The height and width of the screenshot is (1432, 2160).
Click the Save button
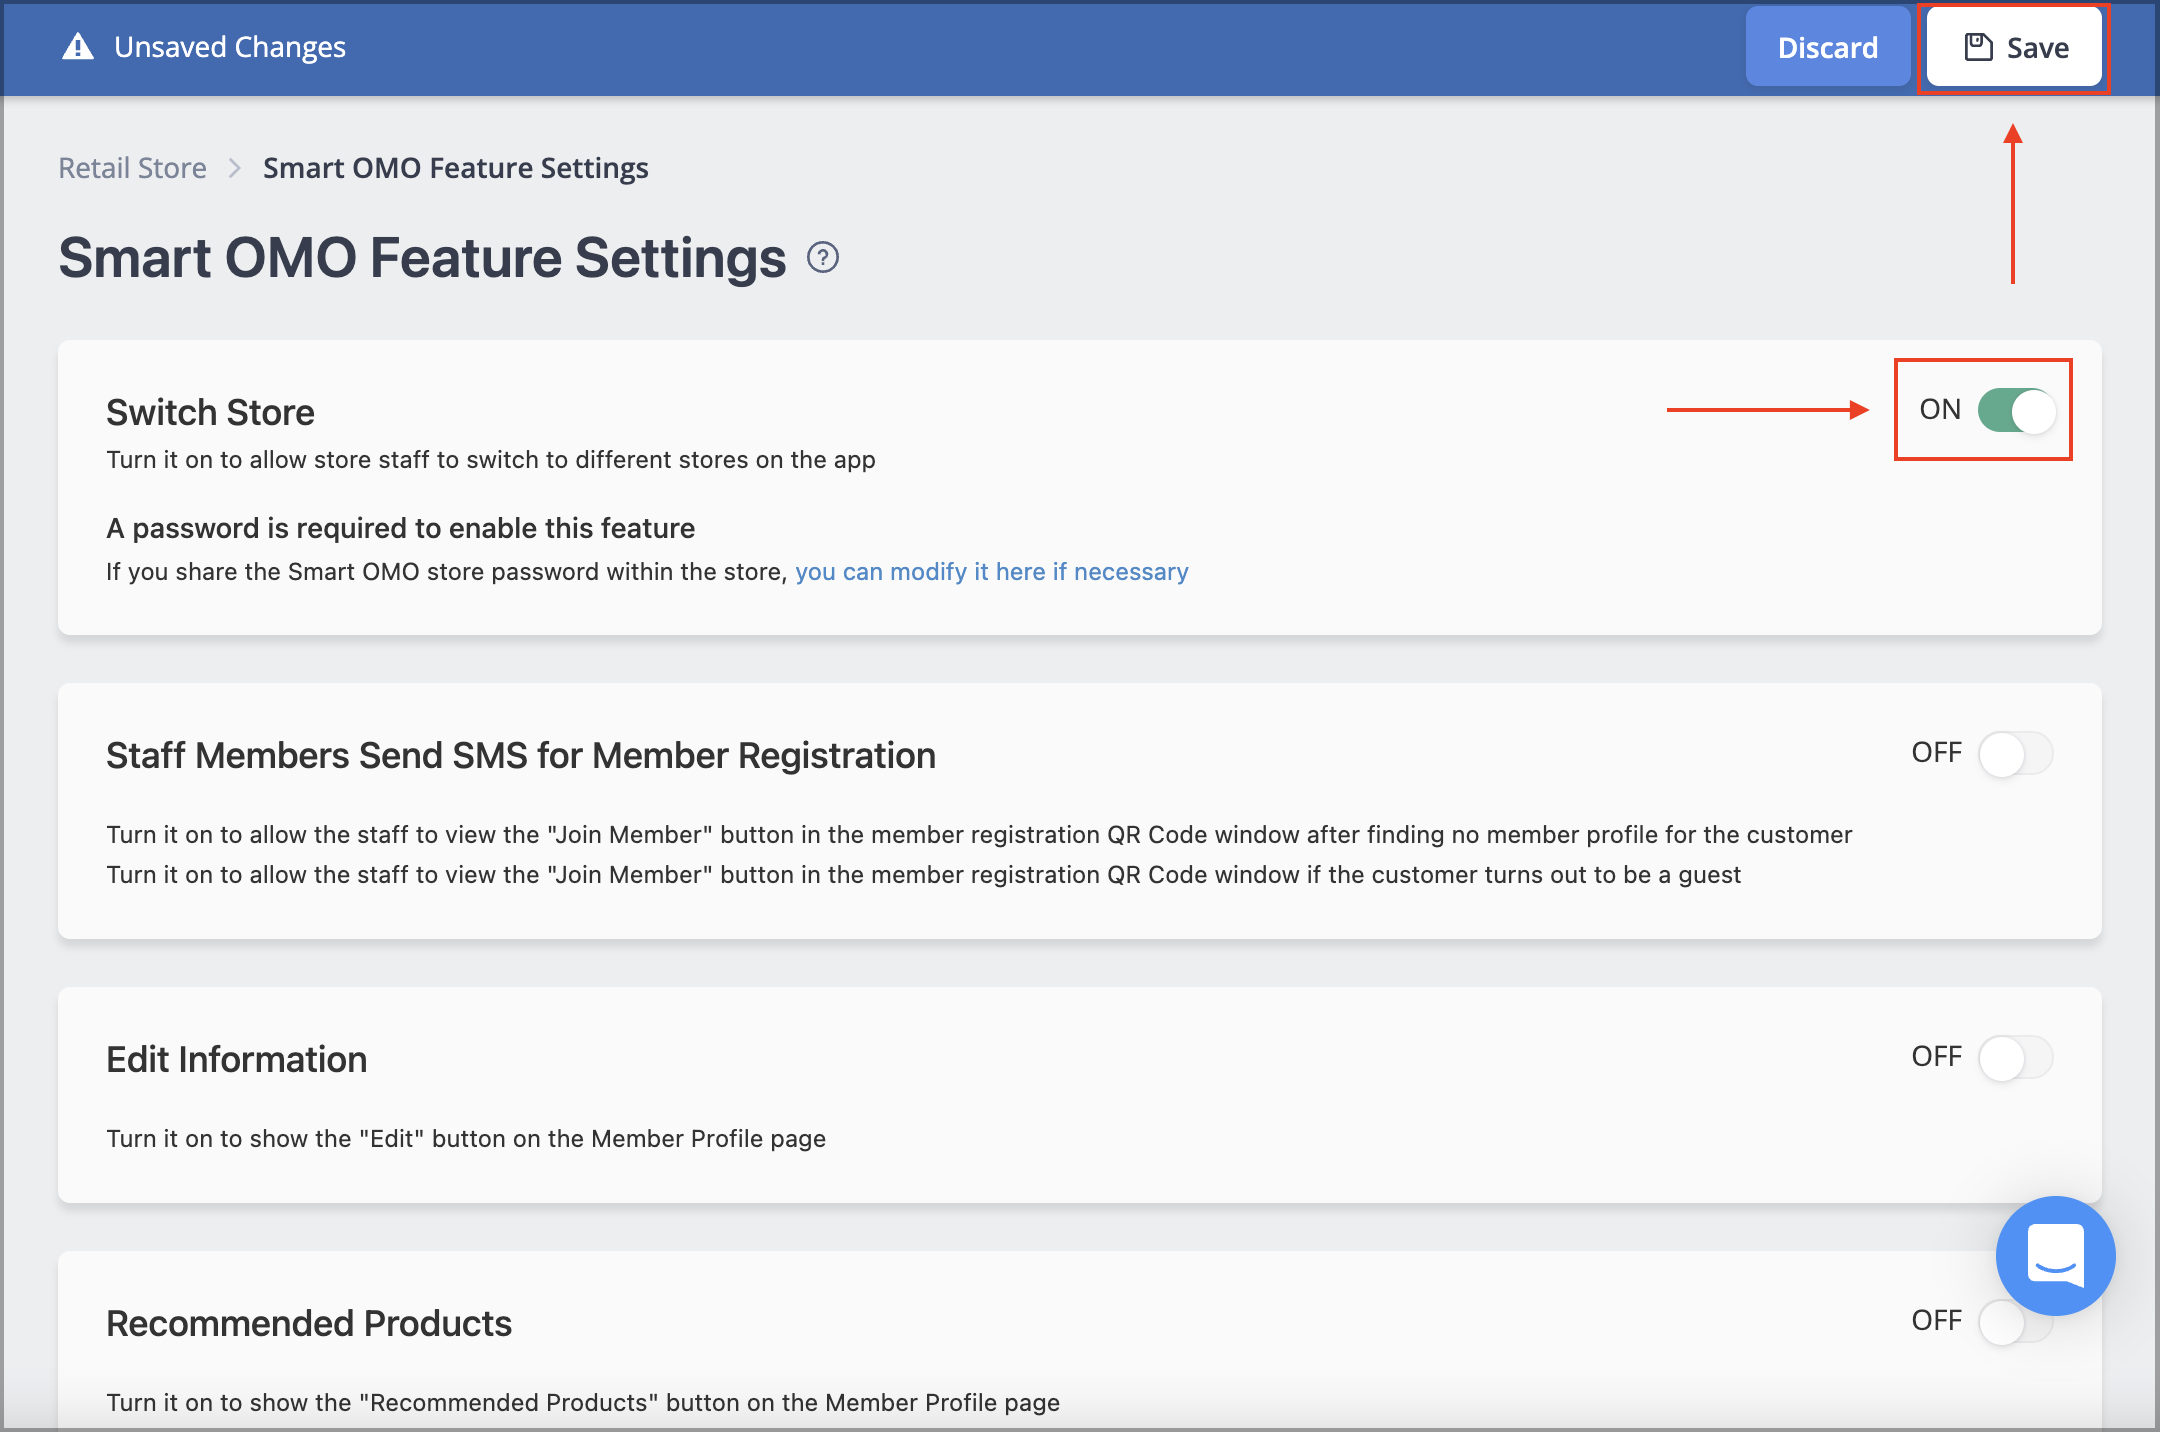[x=2013, y=47]
